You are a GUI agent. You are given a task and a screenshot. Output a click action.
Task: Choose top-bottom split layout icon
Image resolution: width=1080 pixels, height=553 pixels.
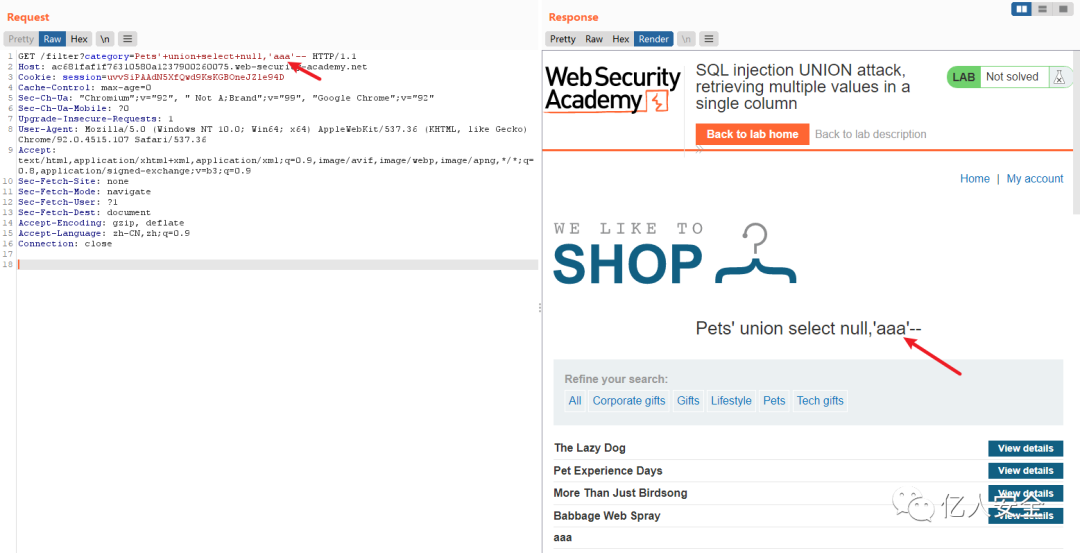pyautogui.click(x=1042, y=9)
